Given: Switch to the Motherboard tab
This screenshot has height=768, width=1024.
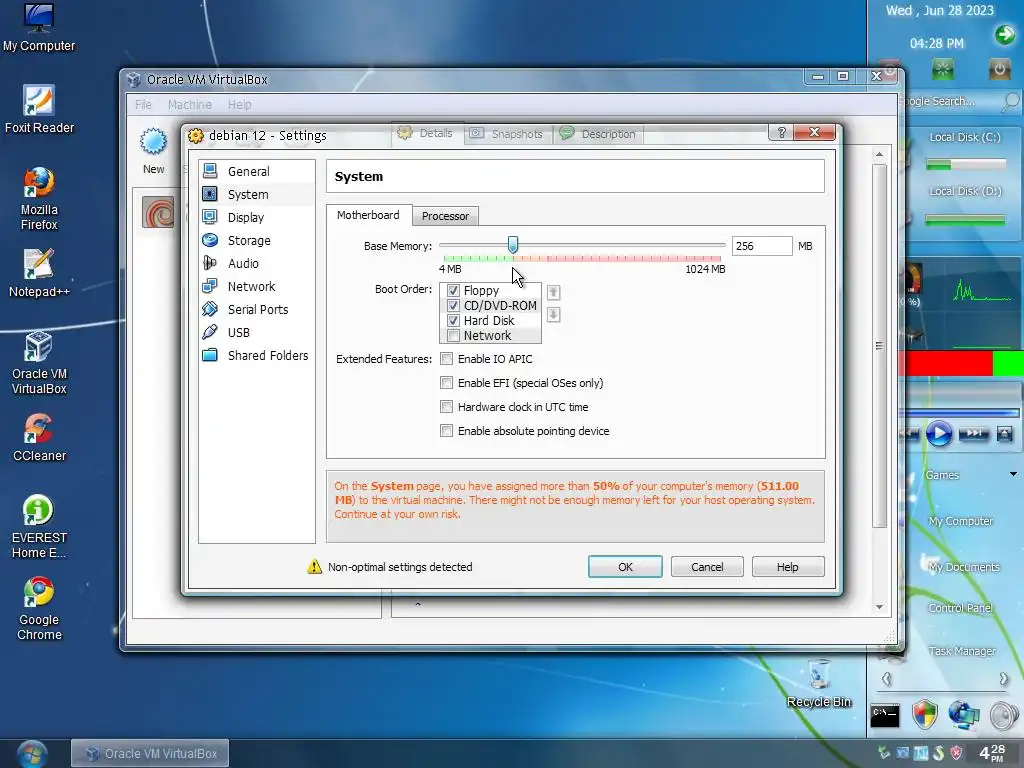Looking at the screenshot, I should coord(368,215).
